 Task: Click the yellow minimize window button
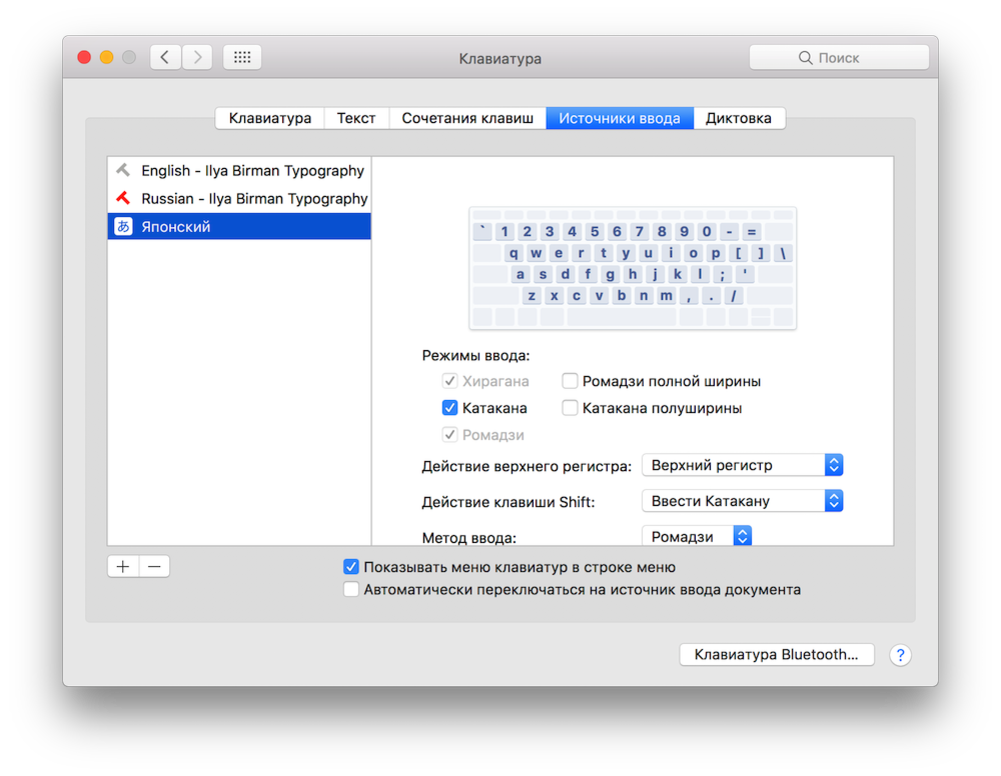[x=107, y=57]
